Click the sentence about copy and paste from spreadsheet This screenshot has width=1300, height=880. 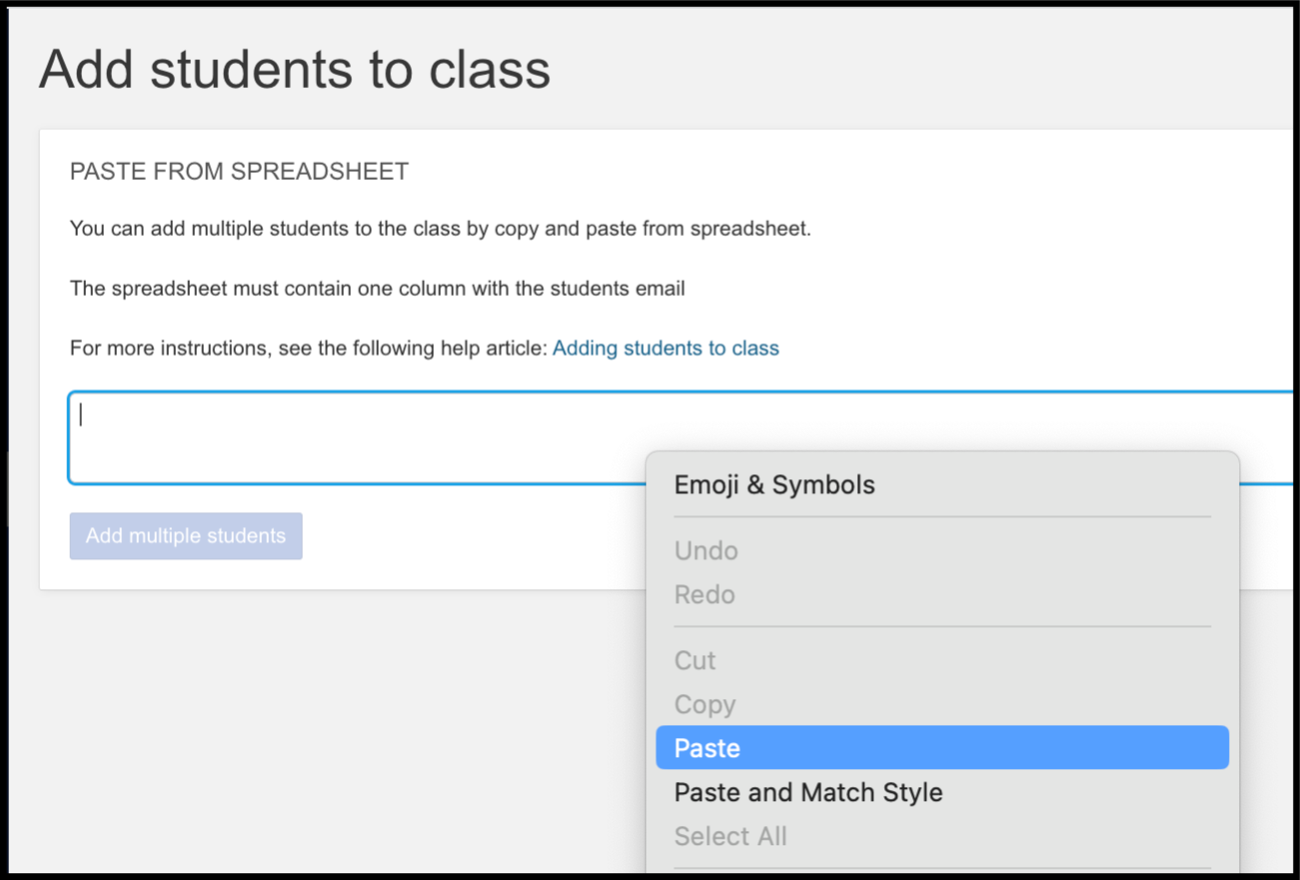point(440,228)
